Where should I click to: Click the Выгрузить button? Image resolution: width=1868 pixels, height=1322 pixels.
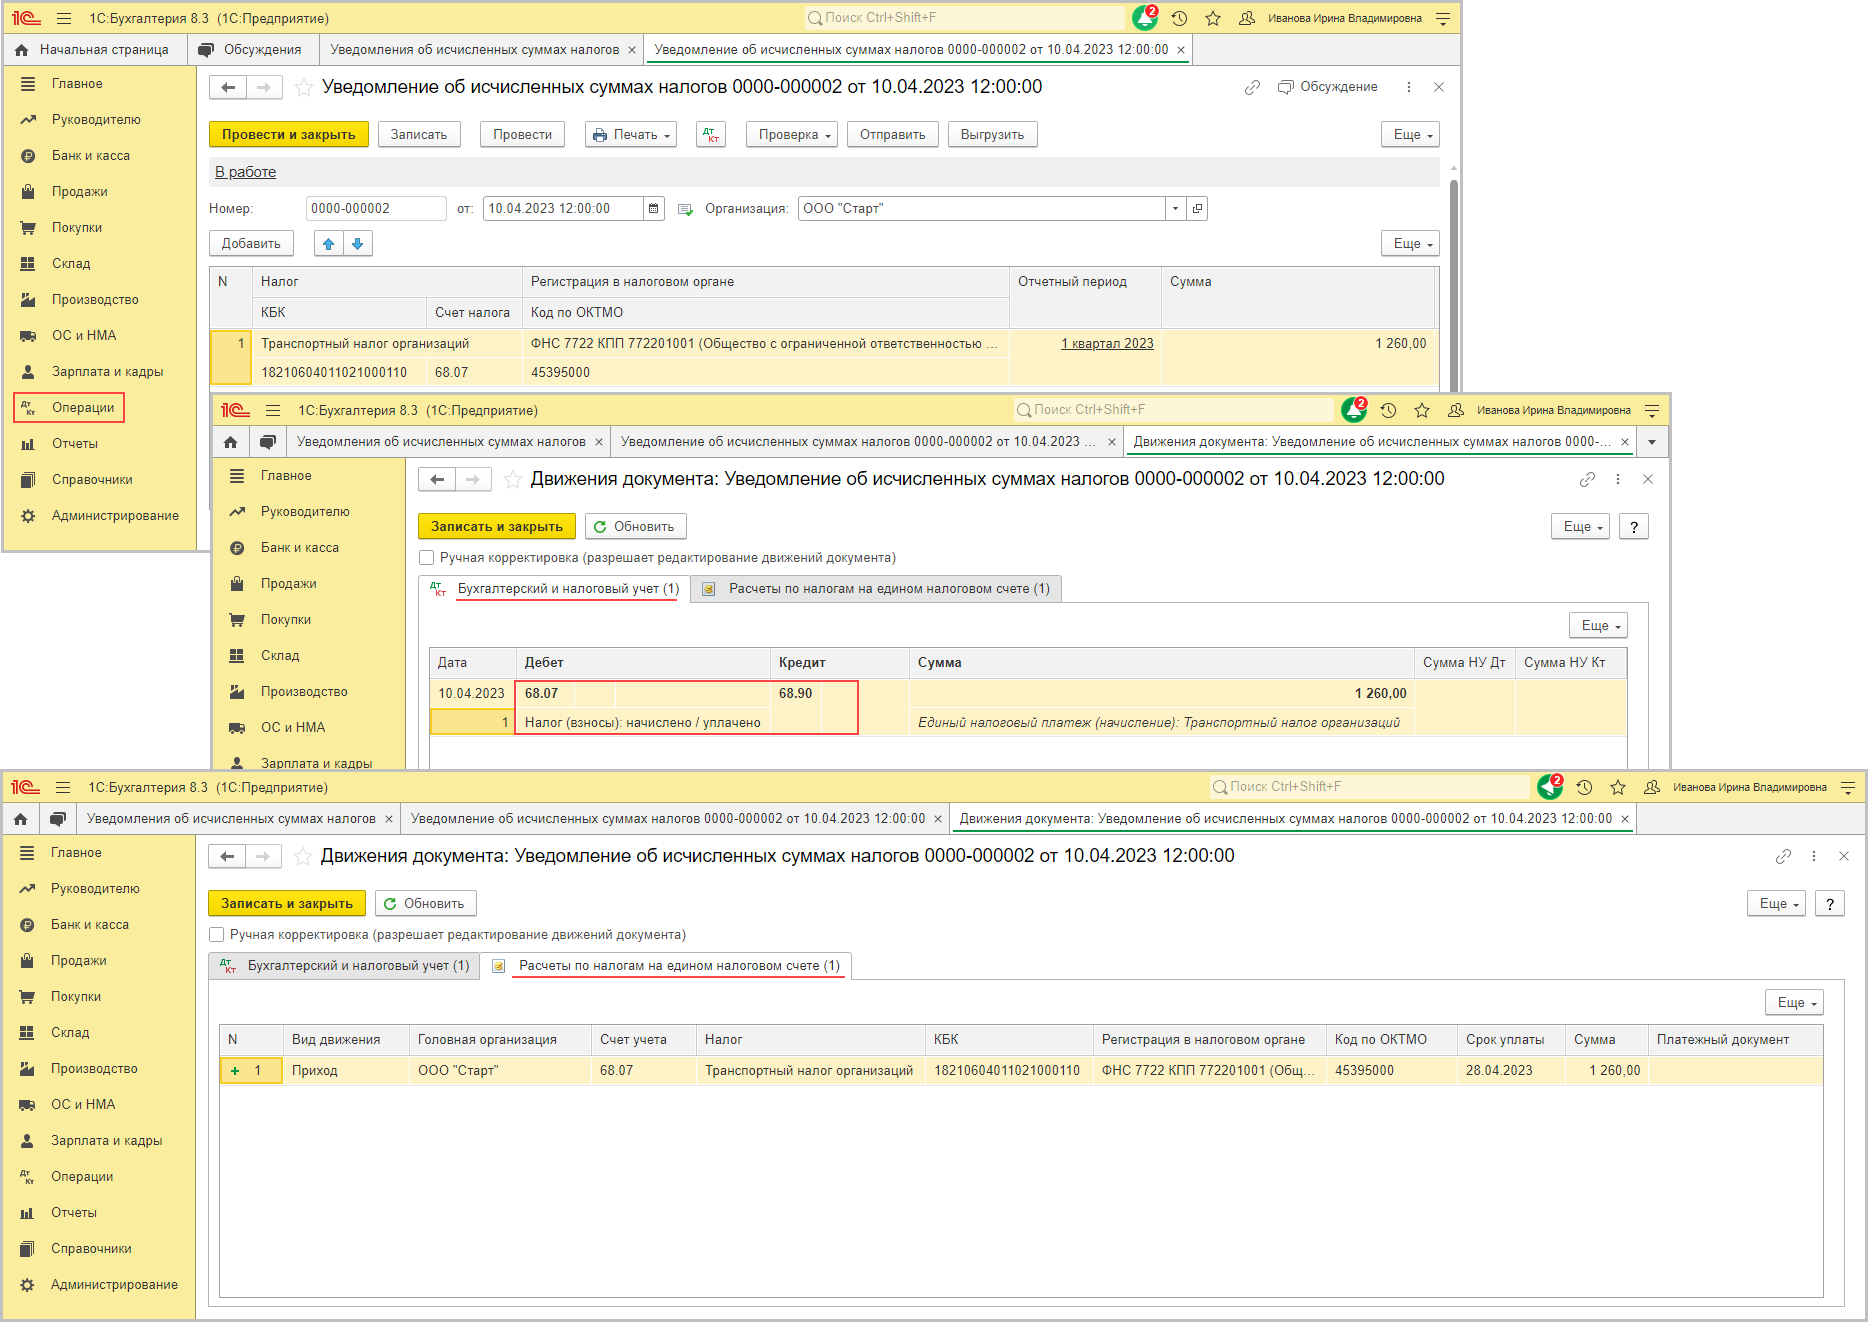tap(992, 135)
